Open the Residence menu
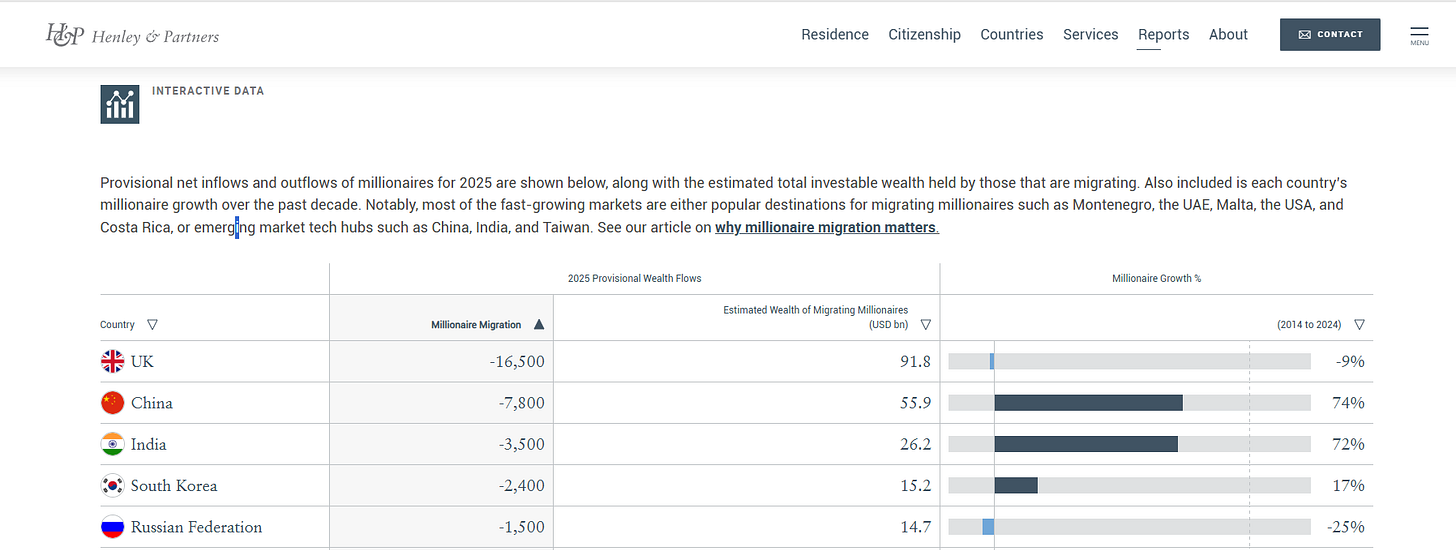The width and height of the screenshot is (1456, 550). 835,34
